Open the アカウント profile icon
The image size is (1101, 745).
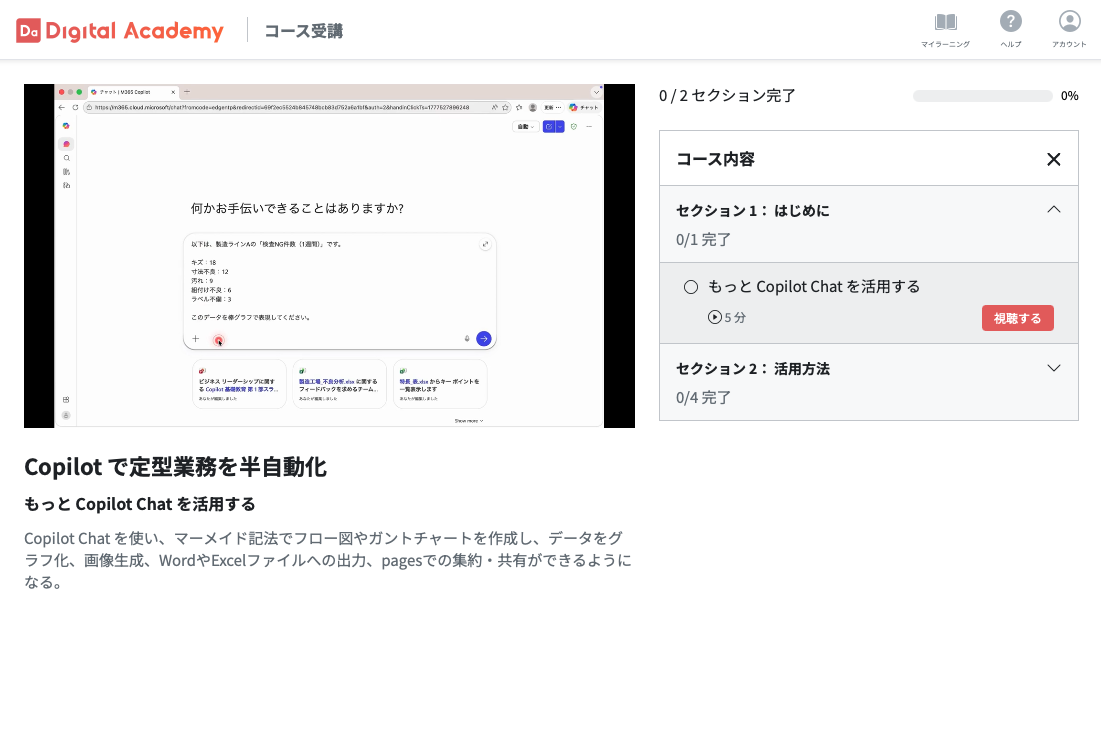pos(1069,21)
